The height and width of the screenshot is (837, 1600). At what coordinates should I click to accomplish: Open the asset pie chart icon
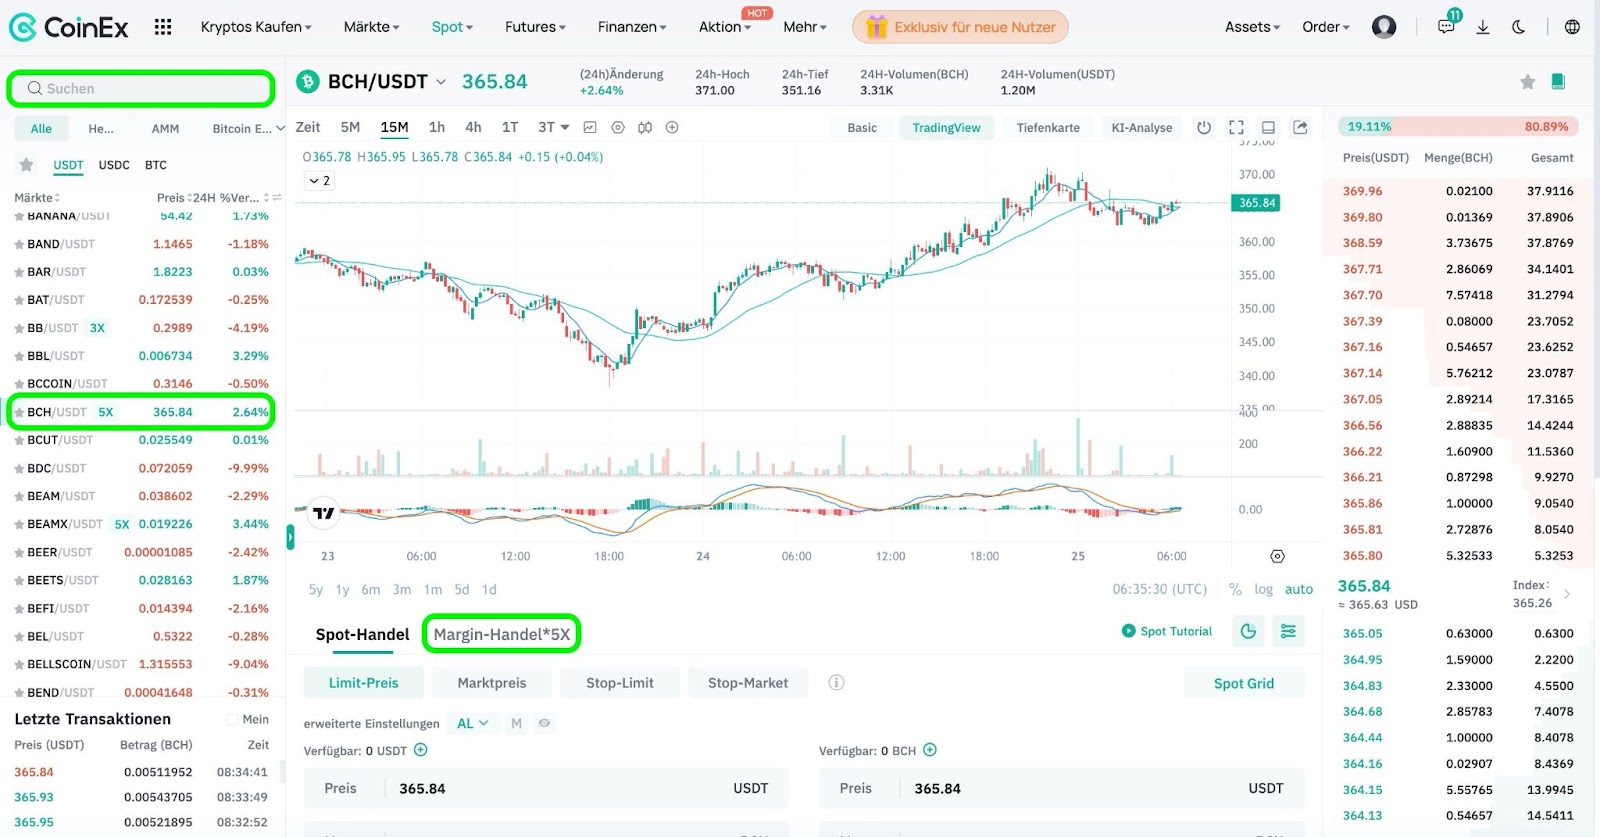click(x=1248, y=631)
